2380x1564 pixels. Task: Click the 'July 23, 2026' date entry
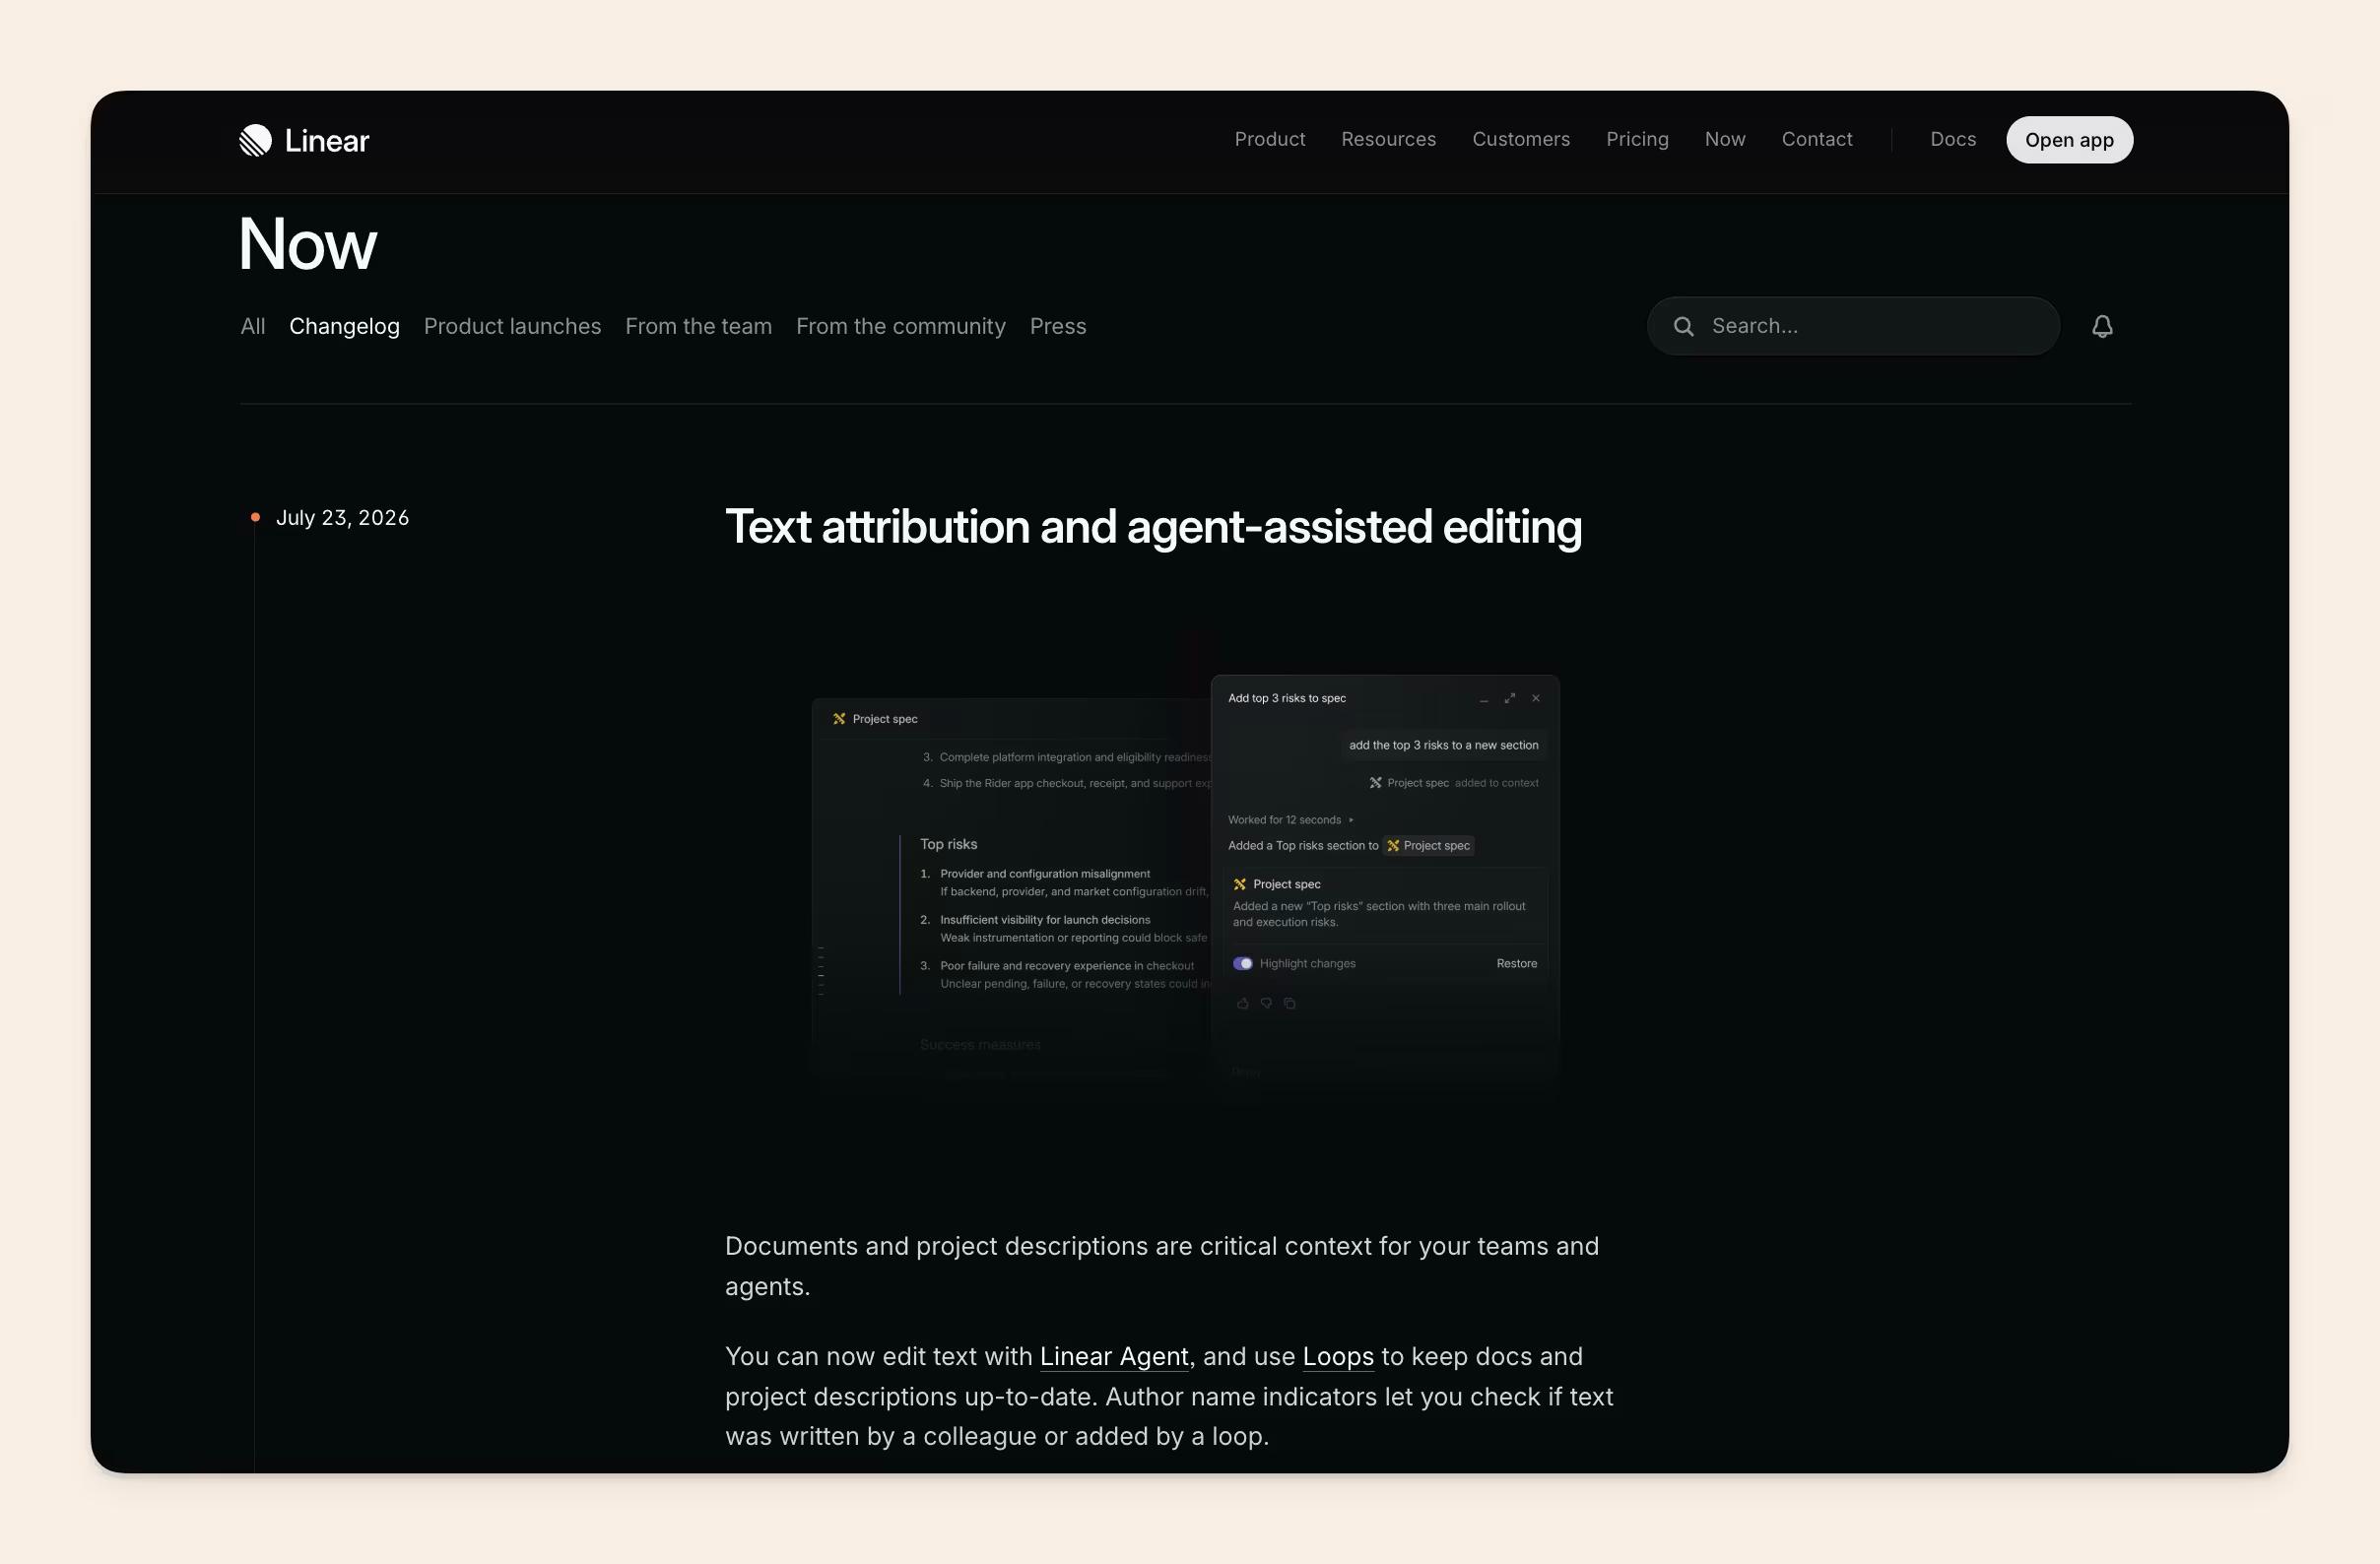[x=342, y=518]
